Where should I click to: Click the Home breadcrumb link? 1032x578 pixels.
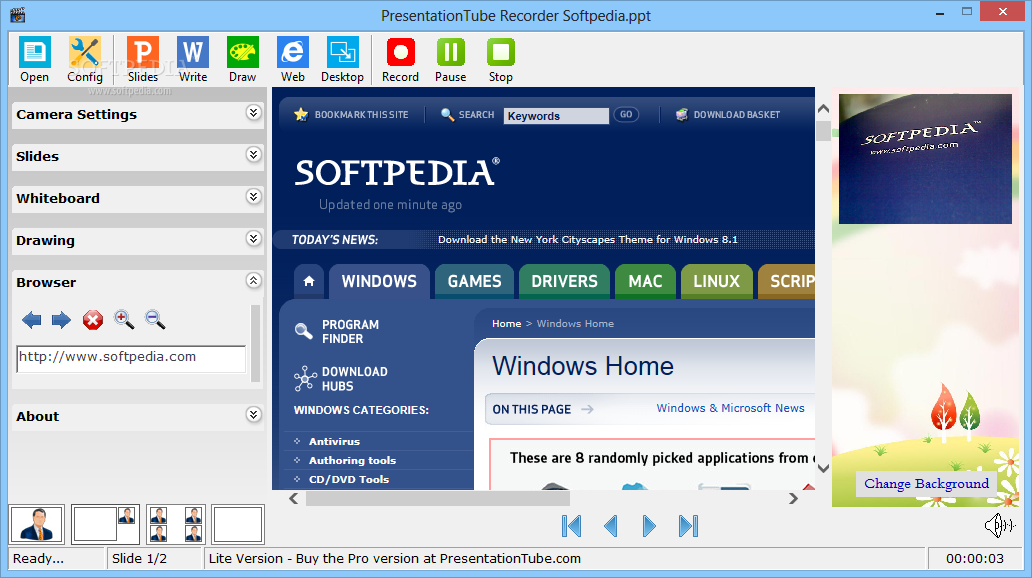pos(507,324)
